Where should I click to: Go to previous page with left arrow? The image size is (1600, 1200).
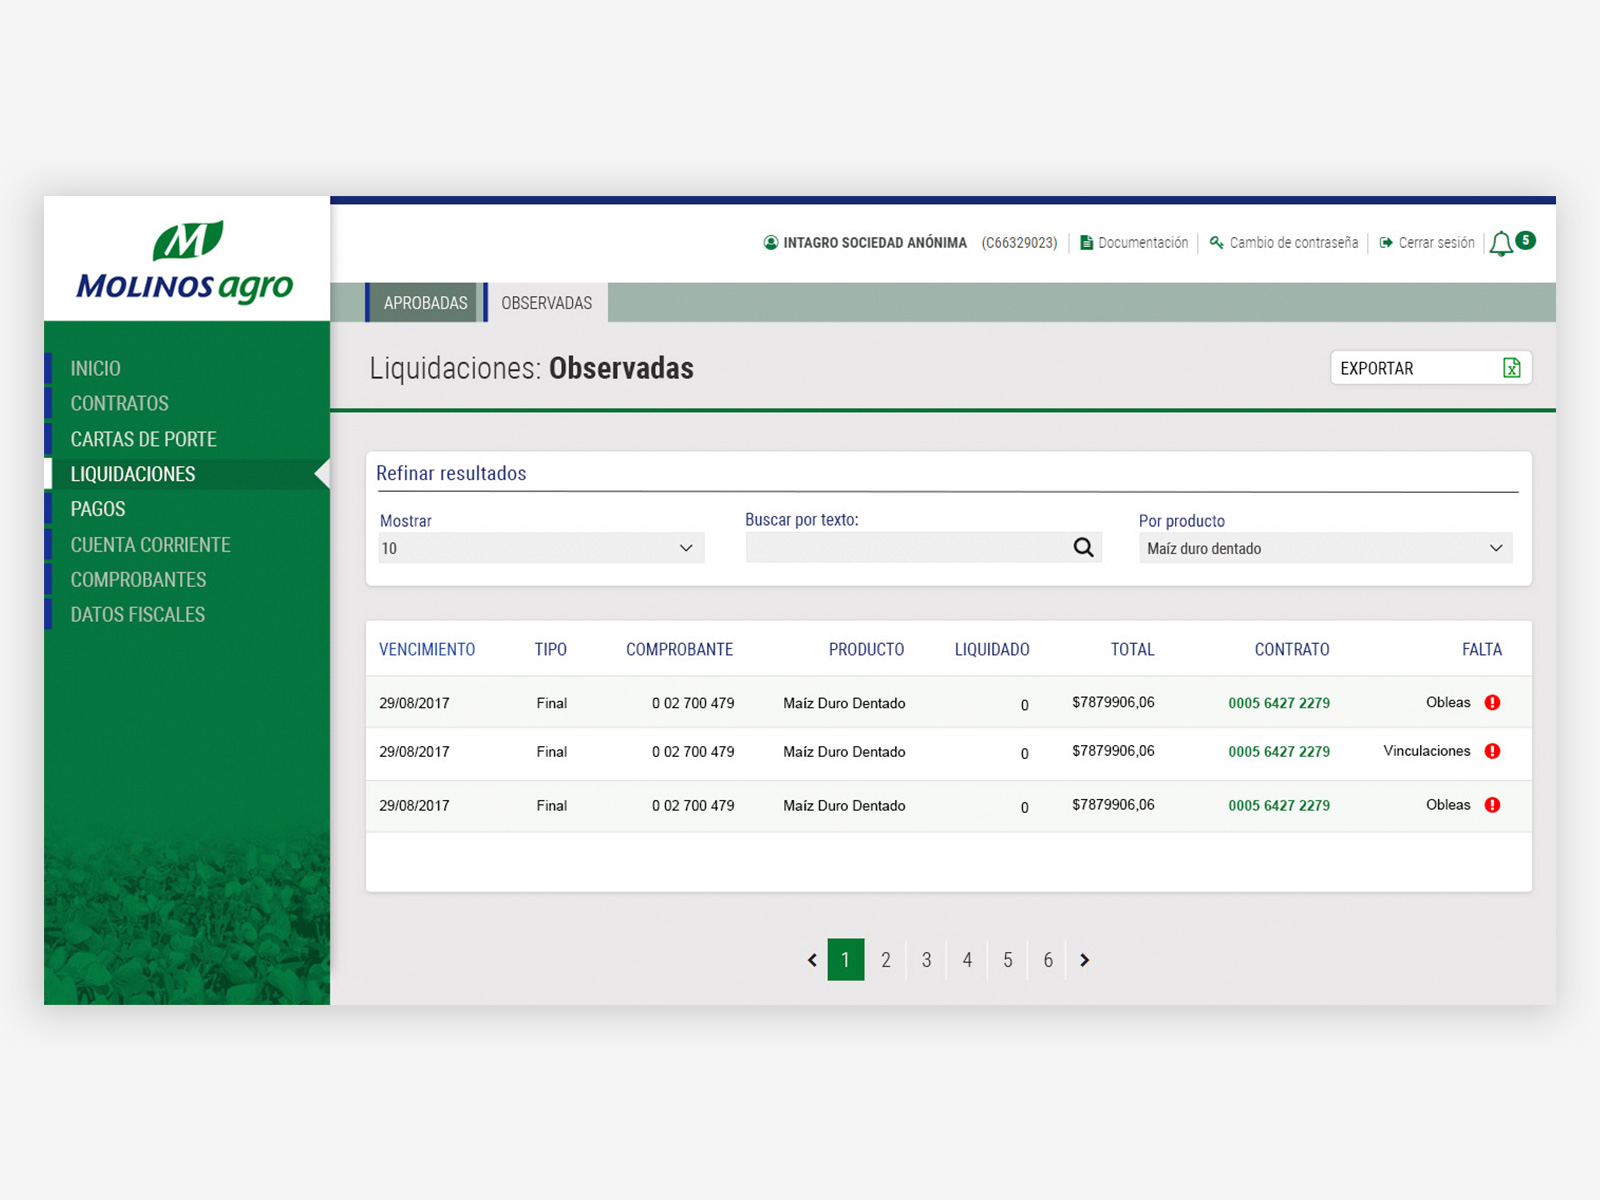pos(812,960)
